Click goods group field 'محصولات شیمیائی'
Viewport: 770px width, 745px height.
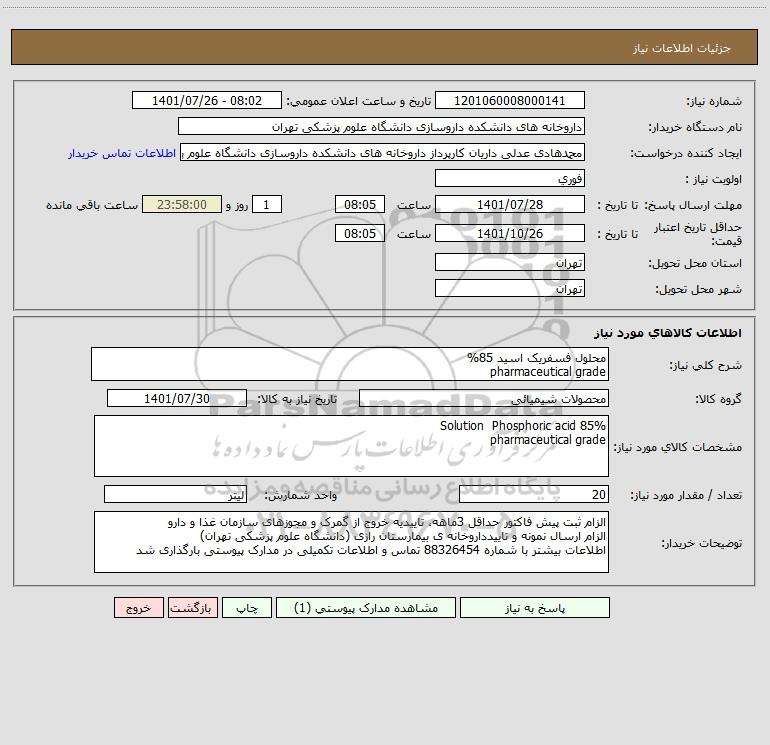pyautogui.click(x=484, y=398)
